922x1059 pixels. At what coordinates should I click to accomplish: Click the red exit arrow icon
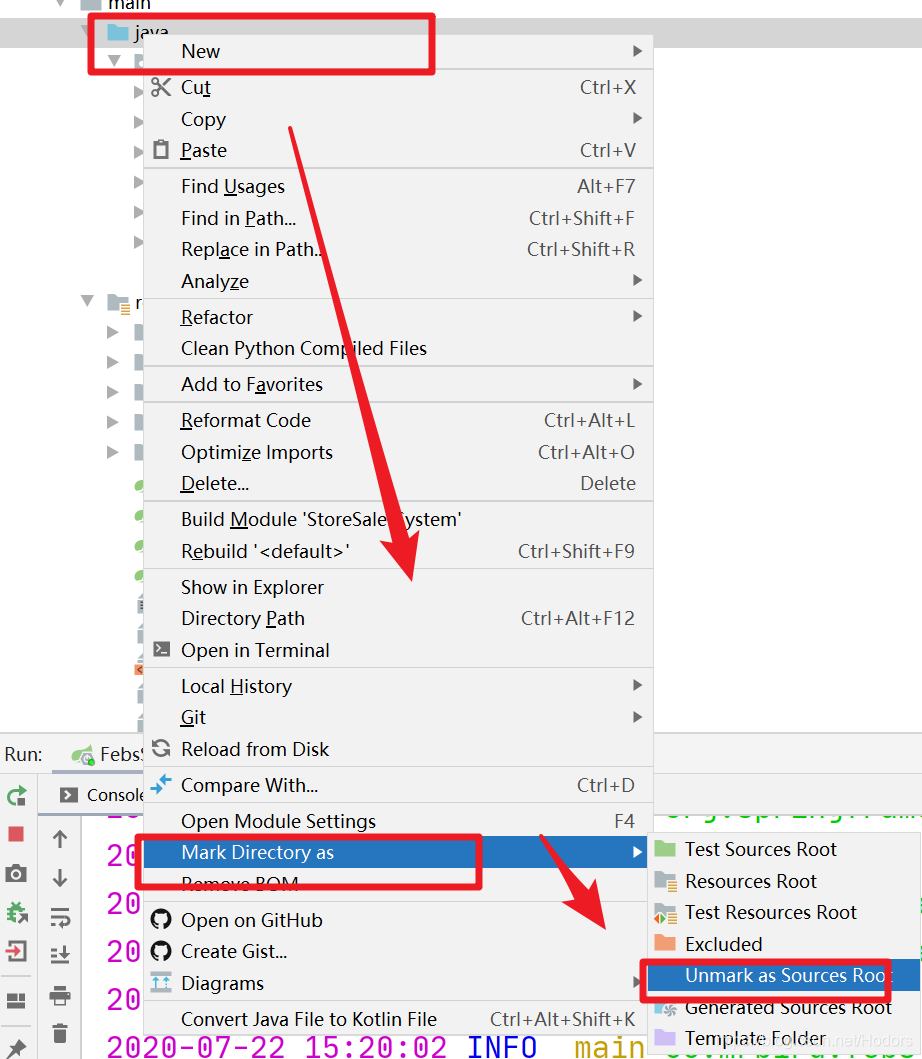click(16, 951)
